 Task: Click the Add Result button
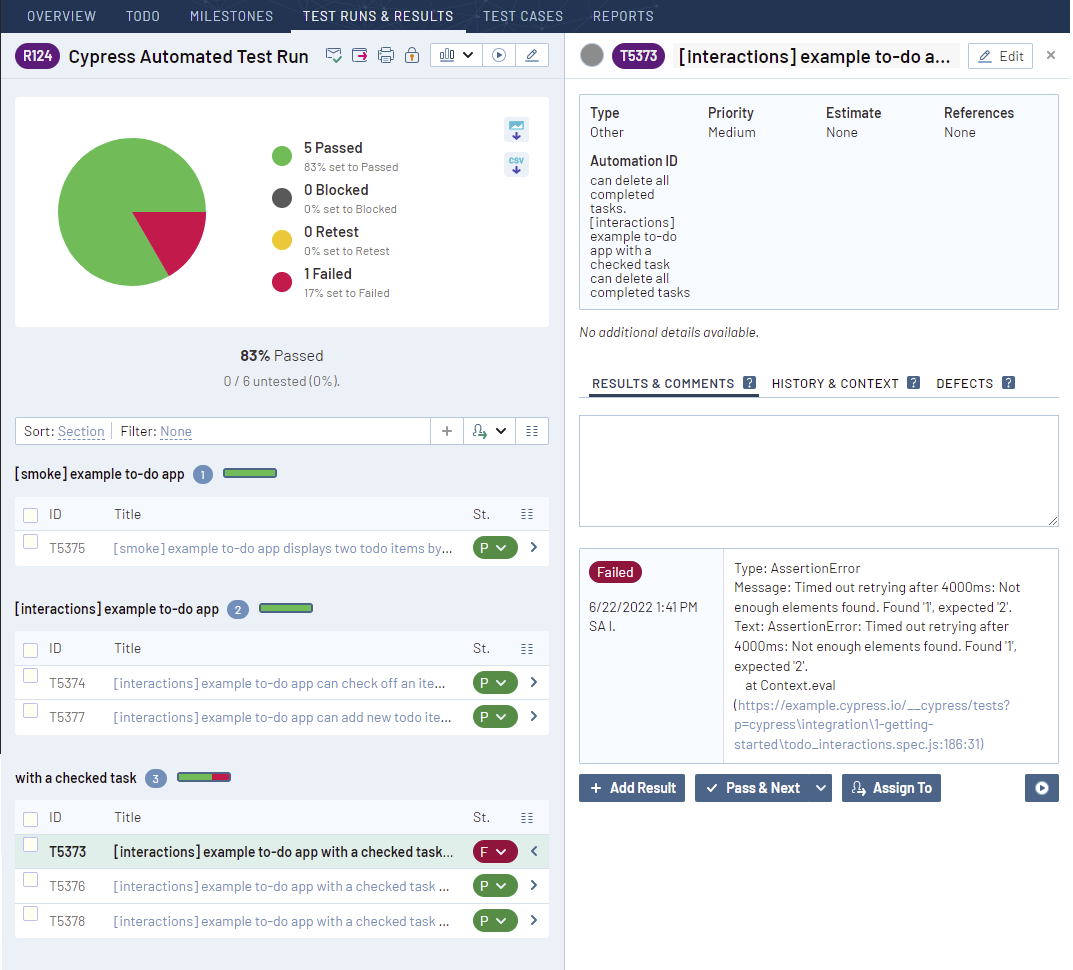tap(631, 788)
